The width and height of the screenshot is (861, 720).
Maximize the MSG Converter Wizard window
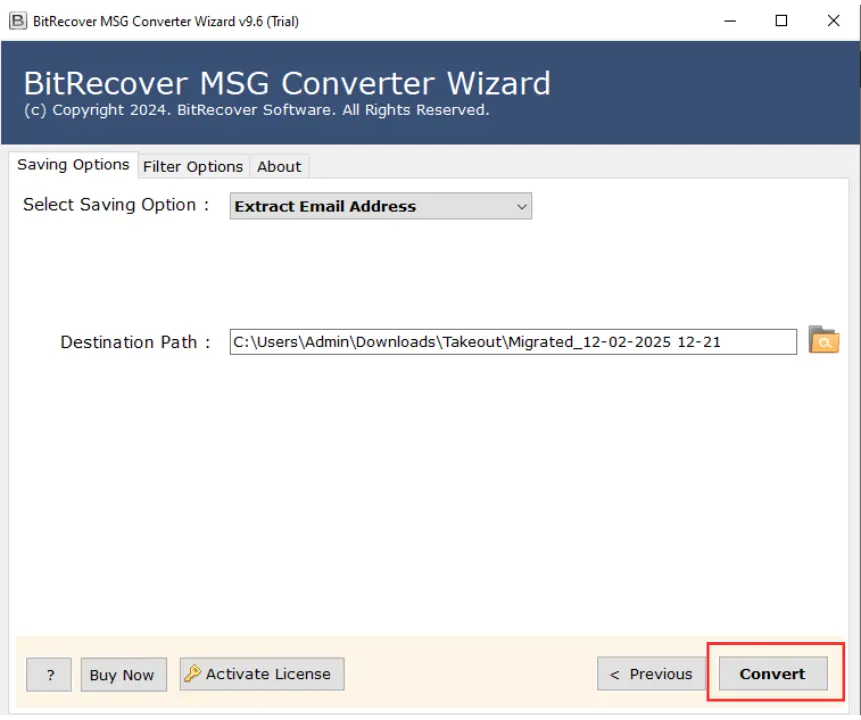[x=781, y=21]
